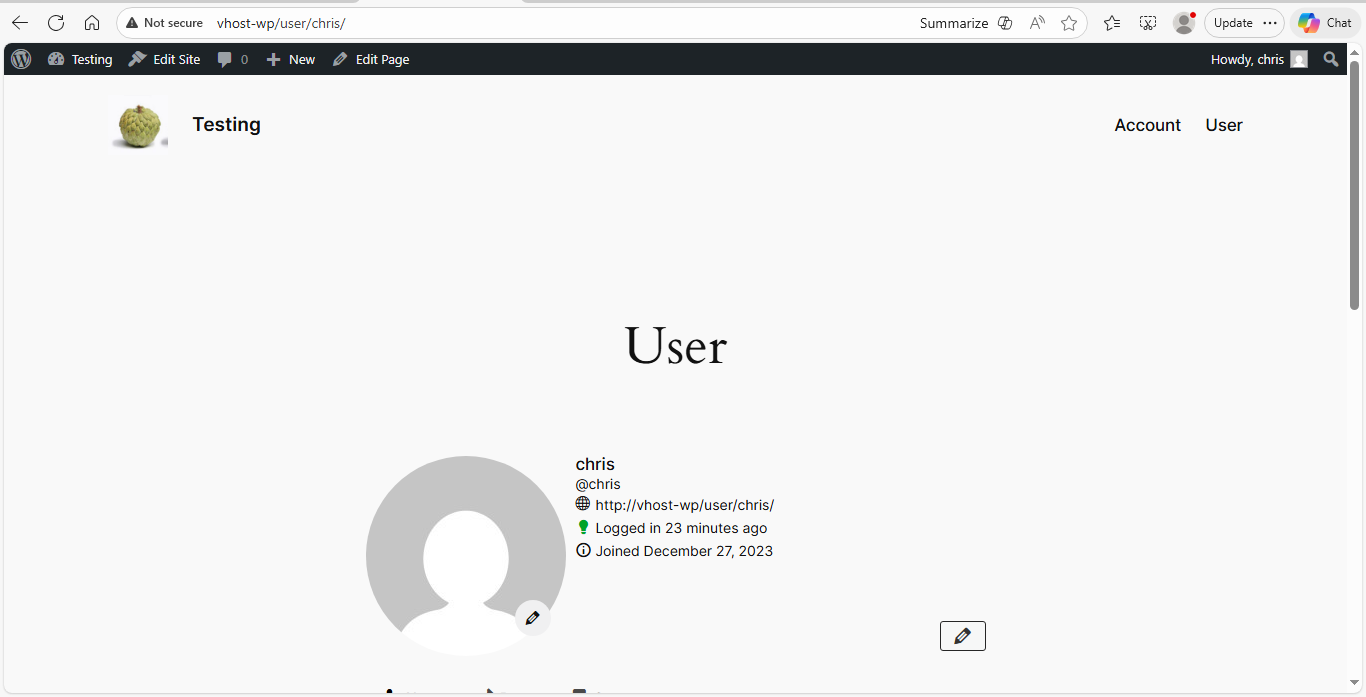
Task: Start Read aloud from the address bar
Action: (x=1037, y=22)
